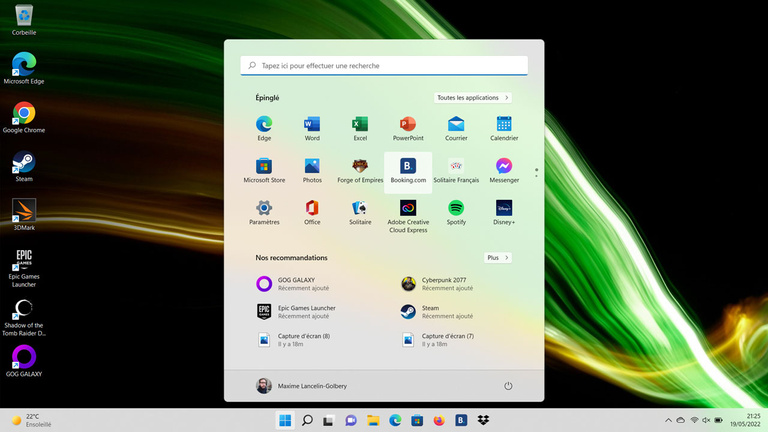Select the GOG GALAXY desktop shortcut
Screen dimensions: 768x432
[x=24, y=361]
